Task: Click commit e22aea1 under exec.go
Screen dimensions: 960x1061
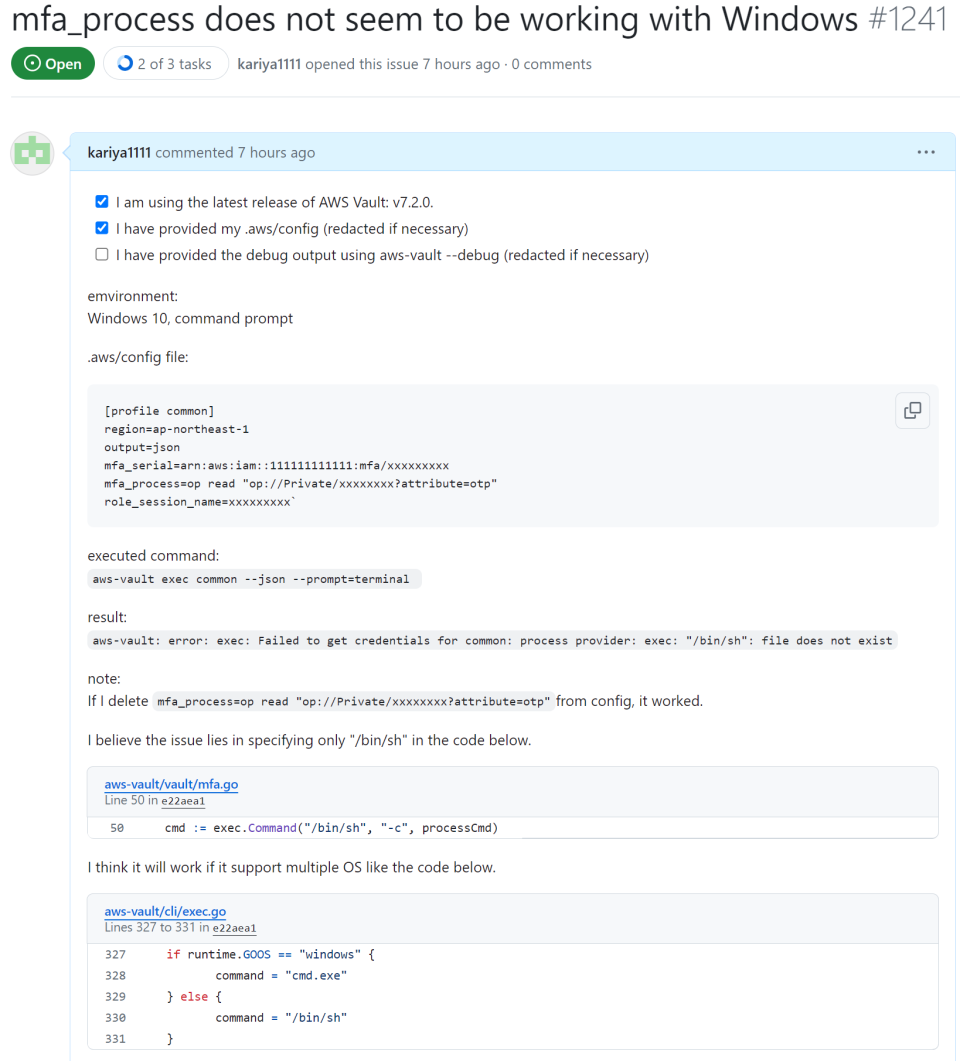Action: 234,928
